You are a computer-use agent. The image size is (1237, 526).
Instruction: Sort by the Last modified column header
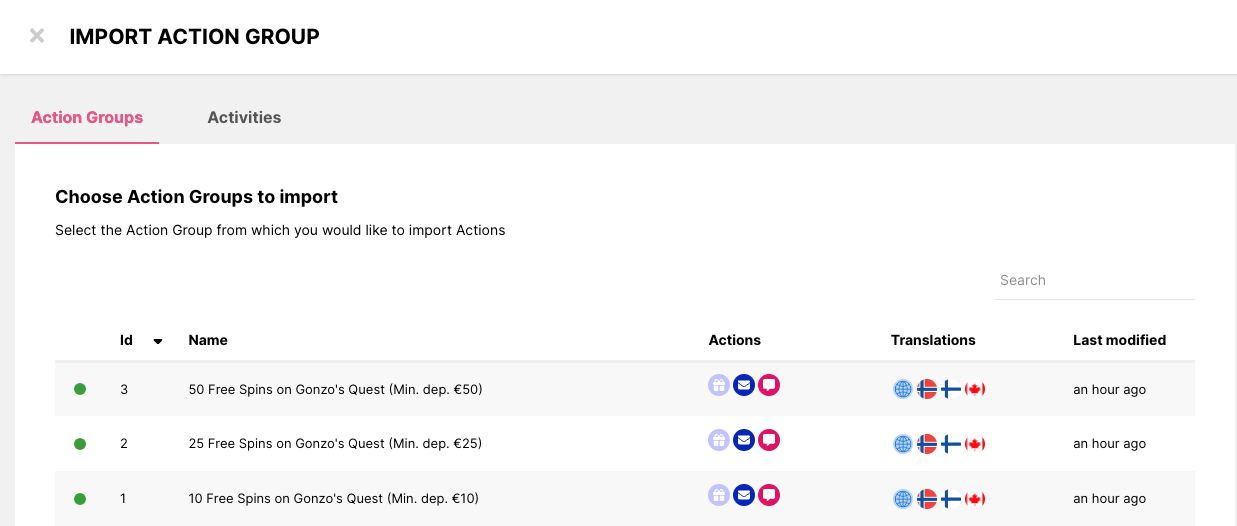pyautogui.click(x=1119, y=340)
